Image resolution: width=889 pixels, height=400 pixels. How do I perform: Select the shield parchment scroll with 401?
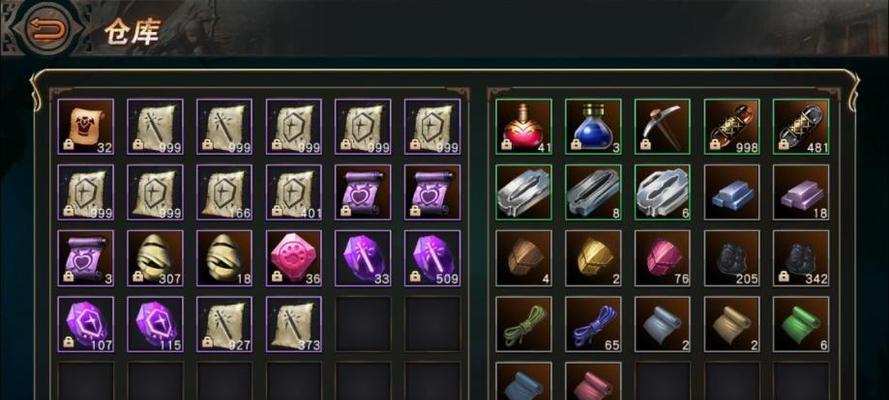294,192
